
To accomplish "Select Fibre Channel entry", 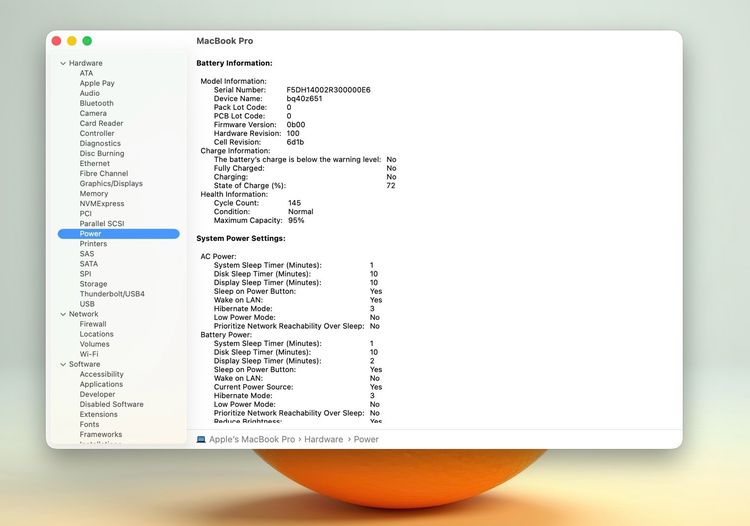I will (104, 174).
